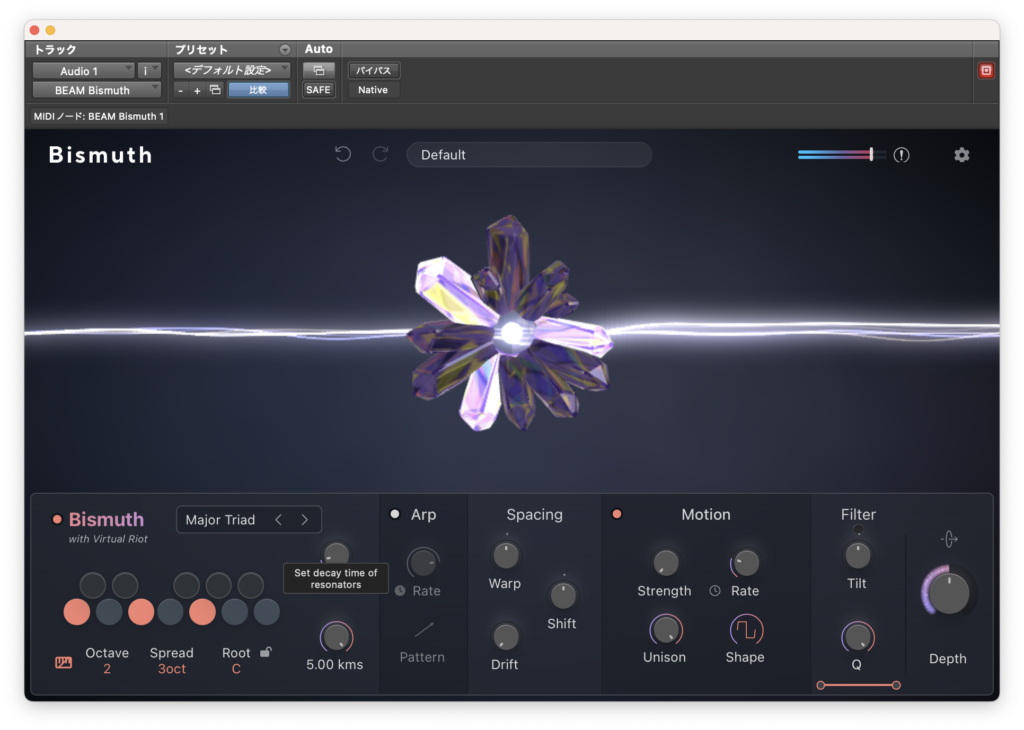Go to previous chord with left chevron
Screen dimensions: 1024x730
pos(279,520)
